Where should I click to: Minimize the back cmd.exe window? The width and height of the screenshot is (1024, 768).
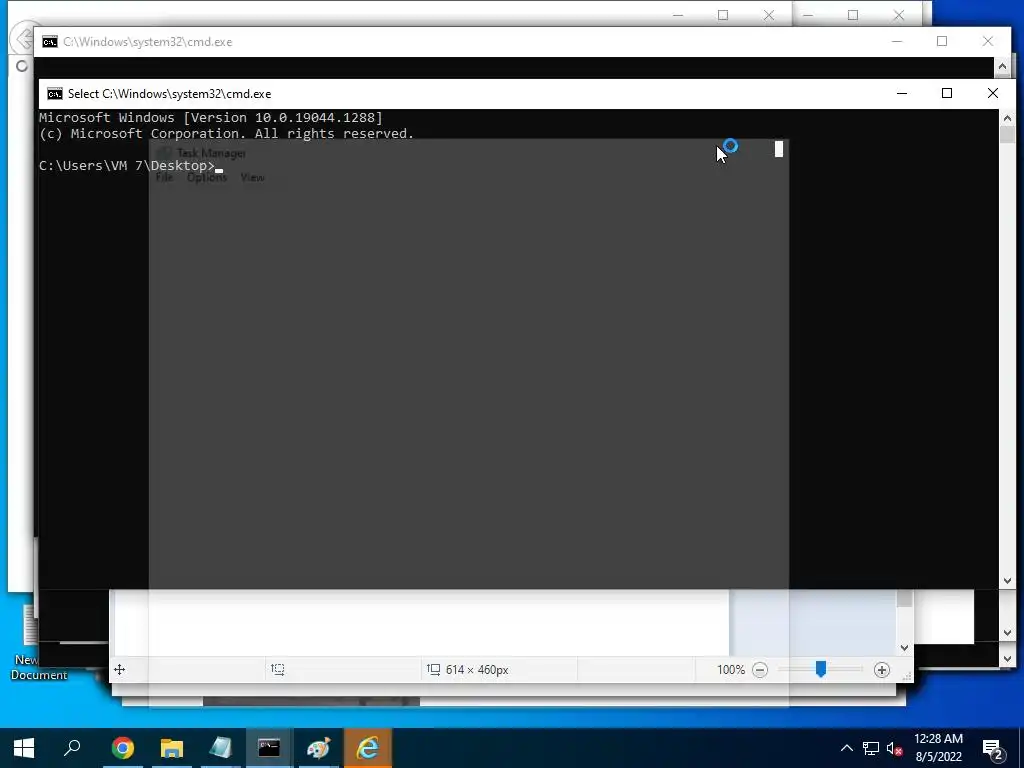[x=897, y=41]
